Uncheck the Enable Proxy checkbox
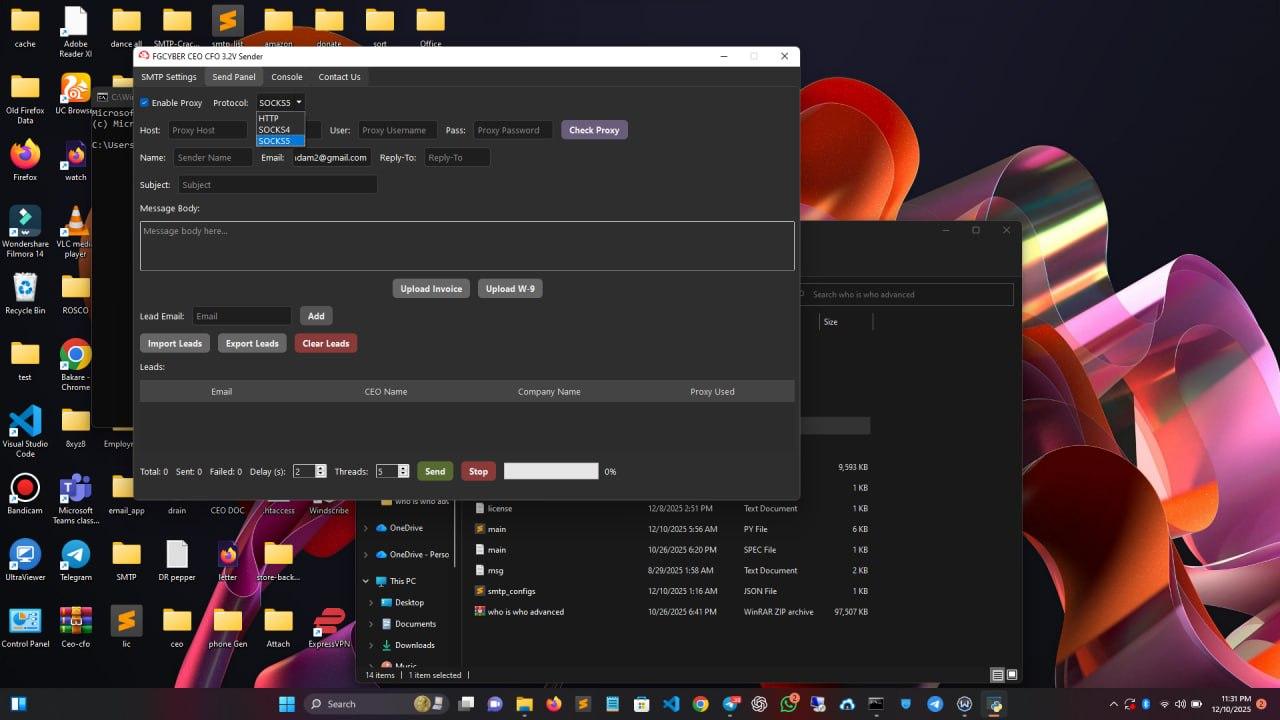The image size is (1280, 720). point(144,103)
